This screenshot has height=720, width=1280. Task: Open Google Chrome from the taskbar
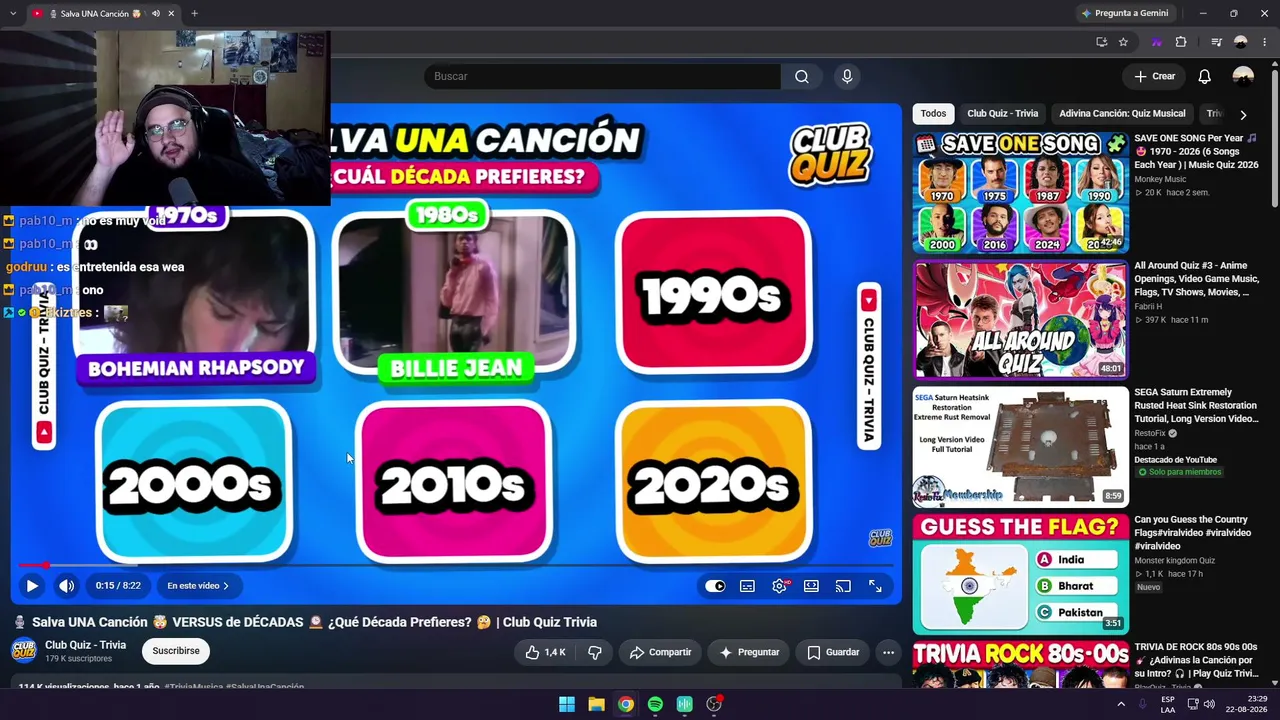pyautogui.click(x=625, y=704)
